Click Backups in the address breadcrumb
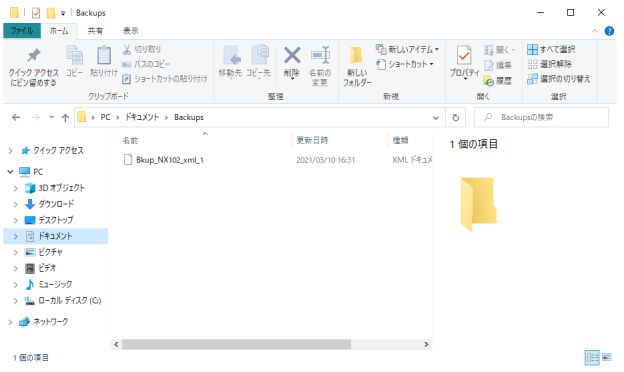 pos(189,117)
